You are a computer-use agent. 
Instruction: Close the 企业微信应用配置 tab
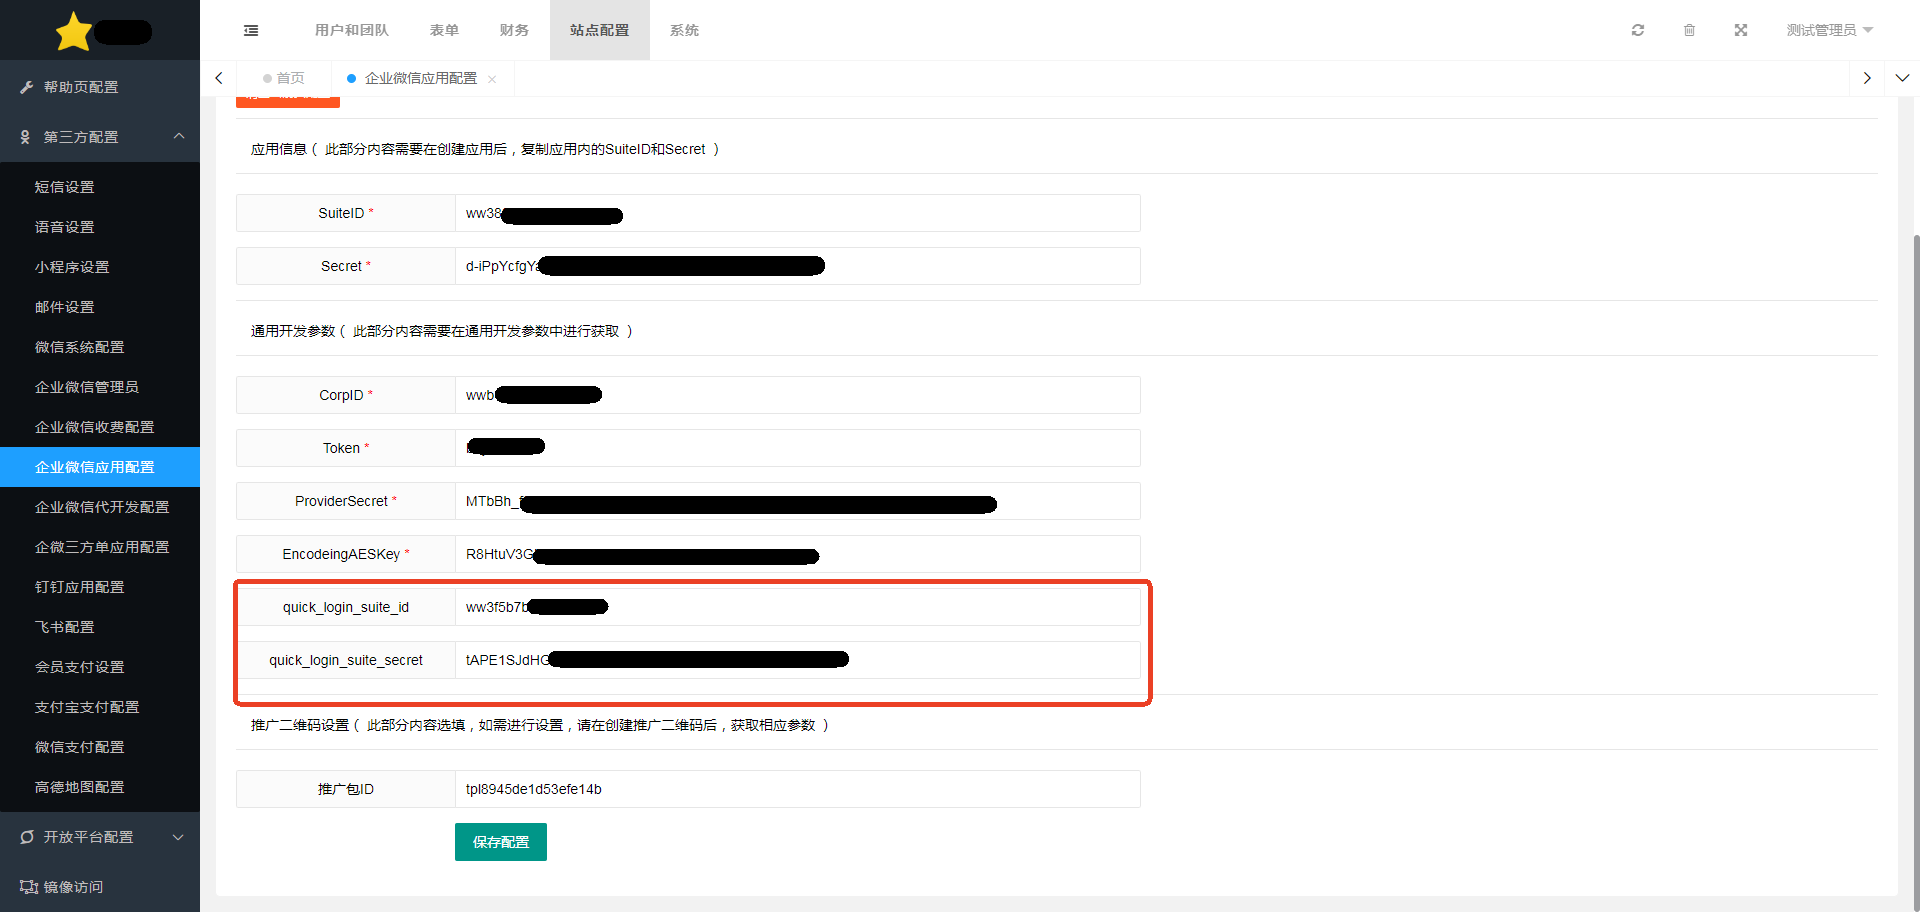pyautogui.click(x=492, y=79)
